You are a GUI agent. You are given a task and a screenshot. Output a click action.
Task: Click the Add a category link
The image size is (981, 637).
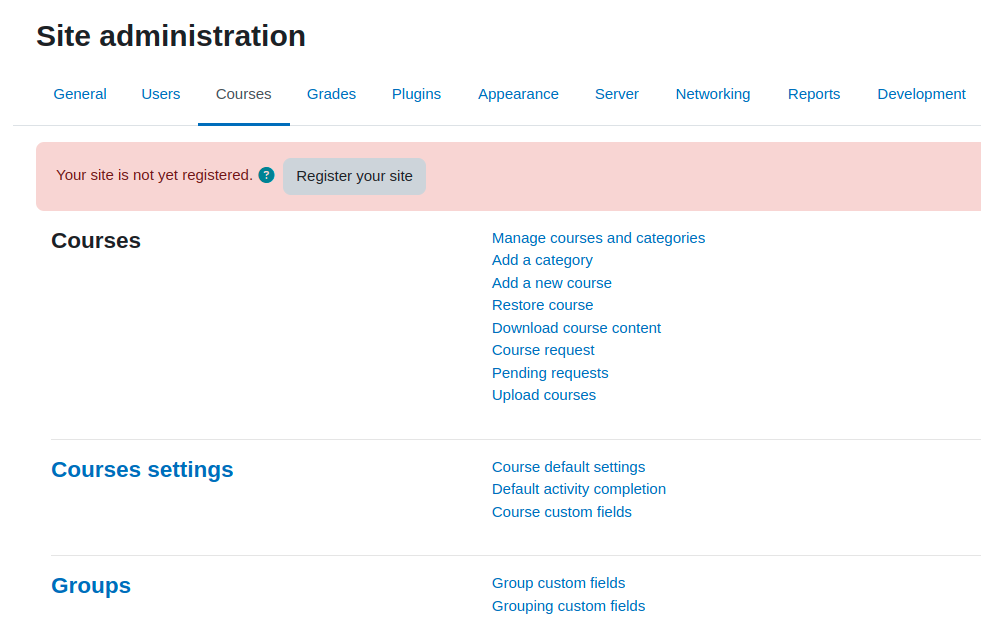tap(542, 260)
